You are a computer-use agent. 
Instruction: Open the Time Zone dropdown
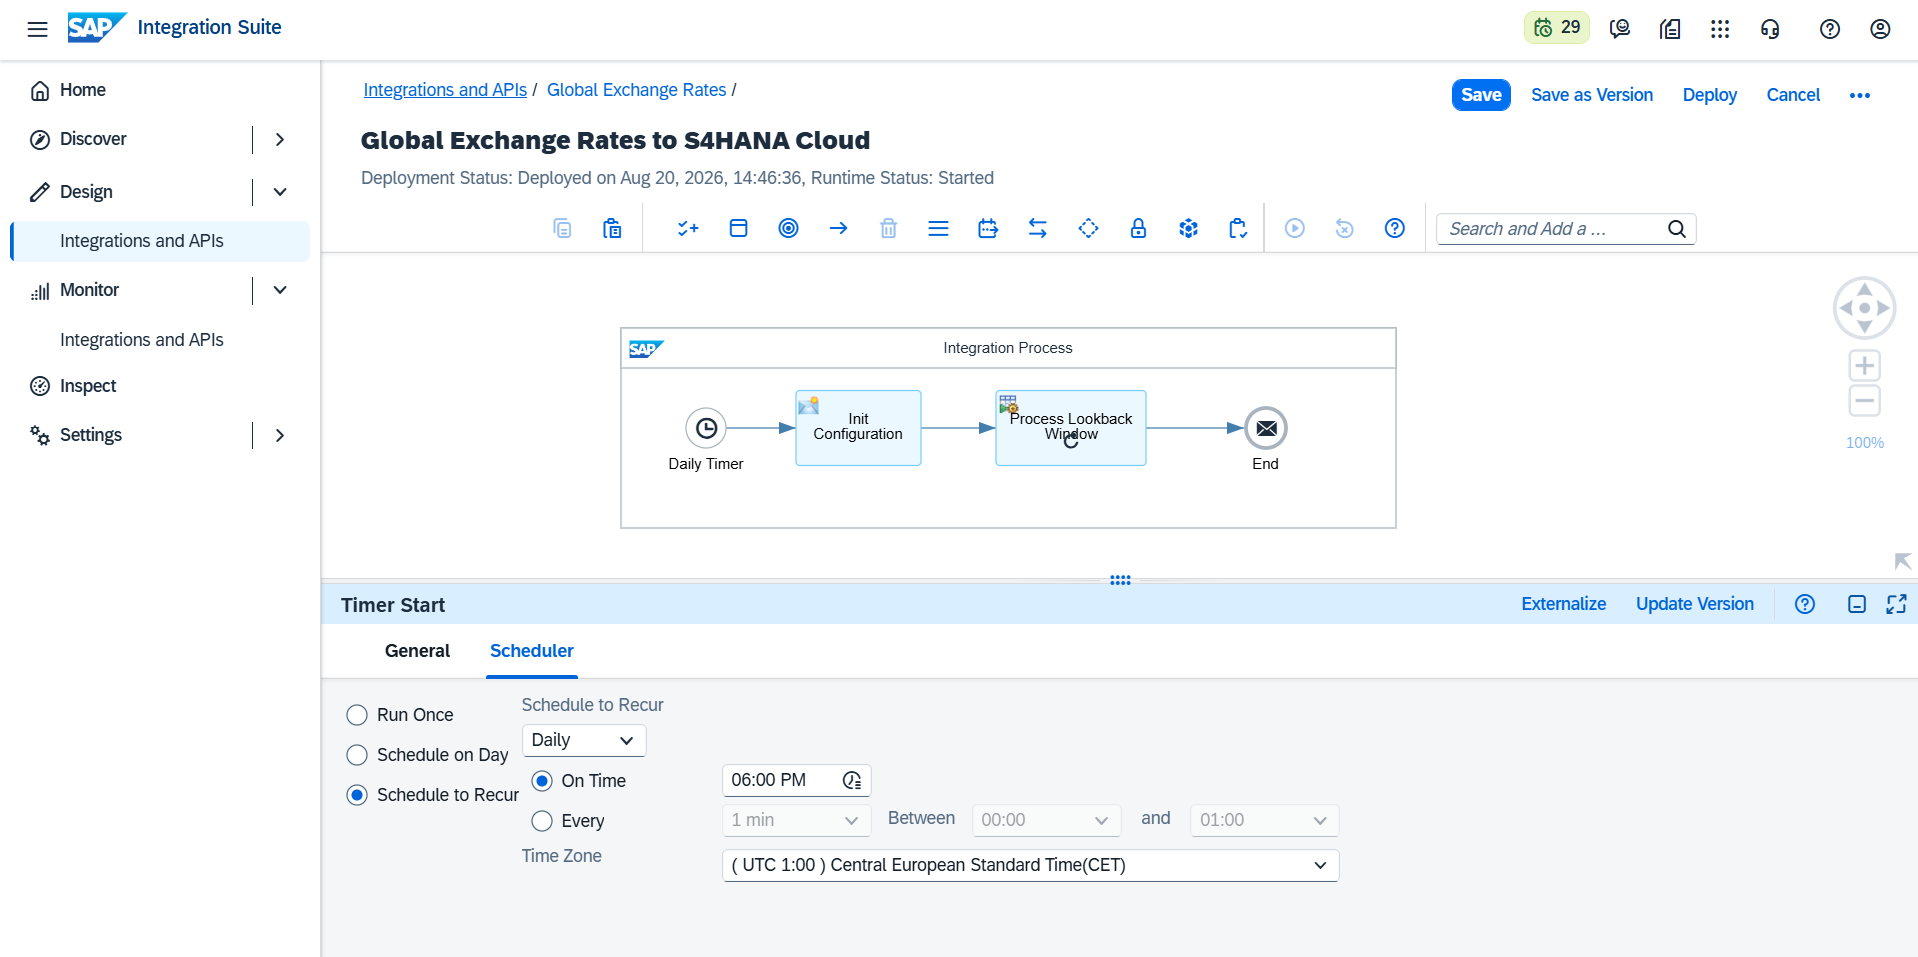(x=1030, y=865)
